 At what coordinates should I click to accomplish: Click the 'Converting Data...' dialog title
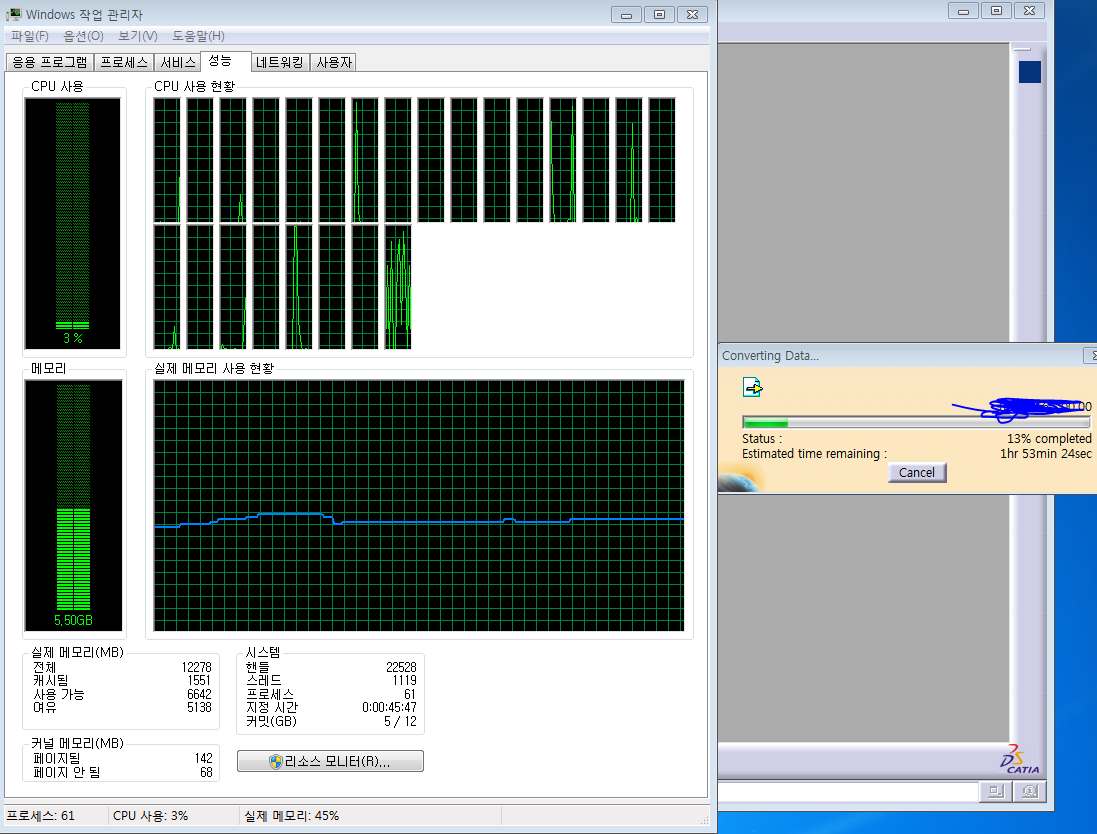click(x=770, y=355)
